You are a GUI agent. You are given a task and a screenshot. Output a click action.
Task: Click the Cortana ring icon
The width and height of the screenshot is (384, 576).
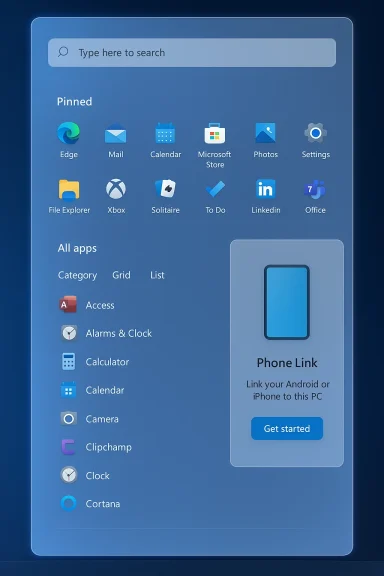[x=68, y=504]
